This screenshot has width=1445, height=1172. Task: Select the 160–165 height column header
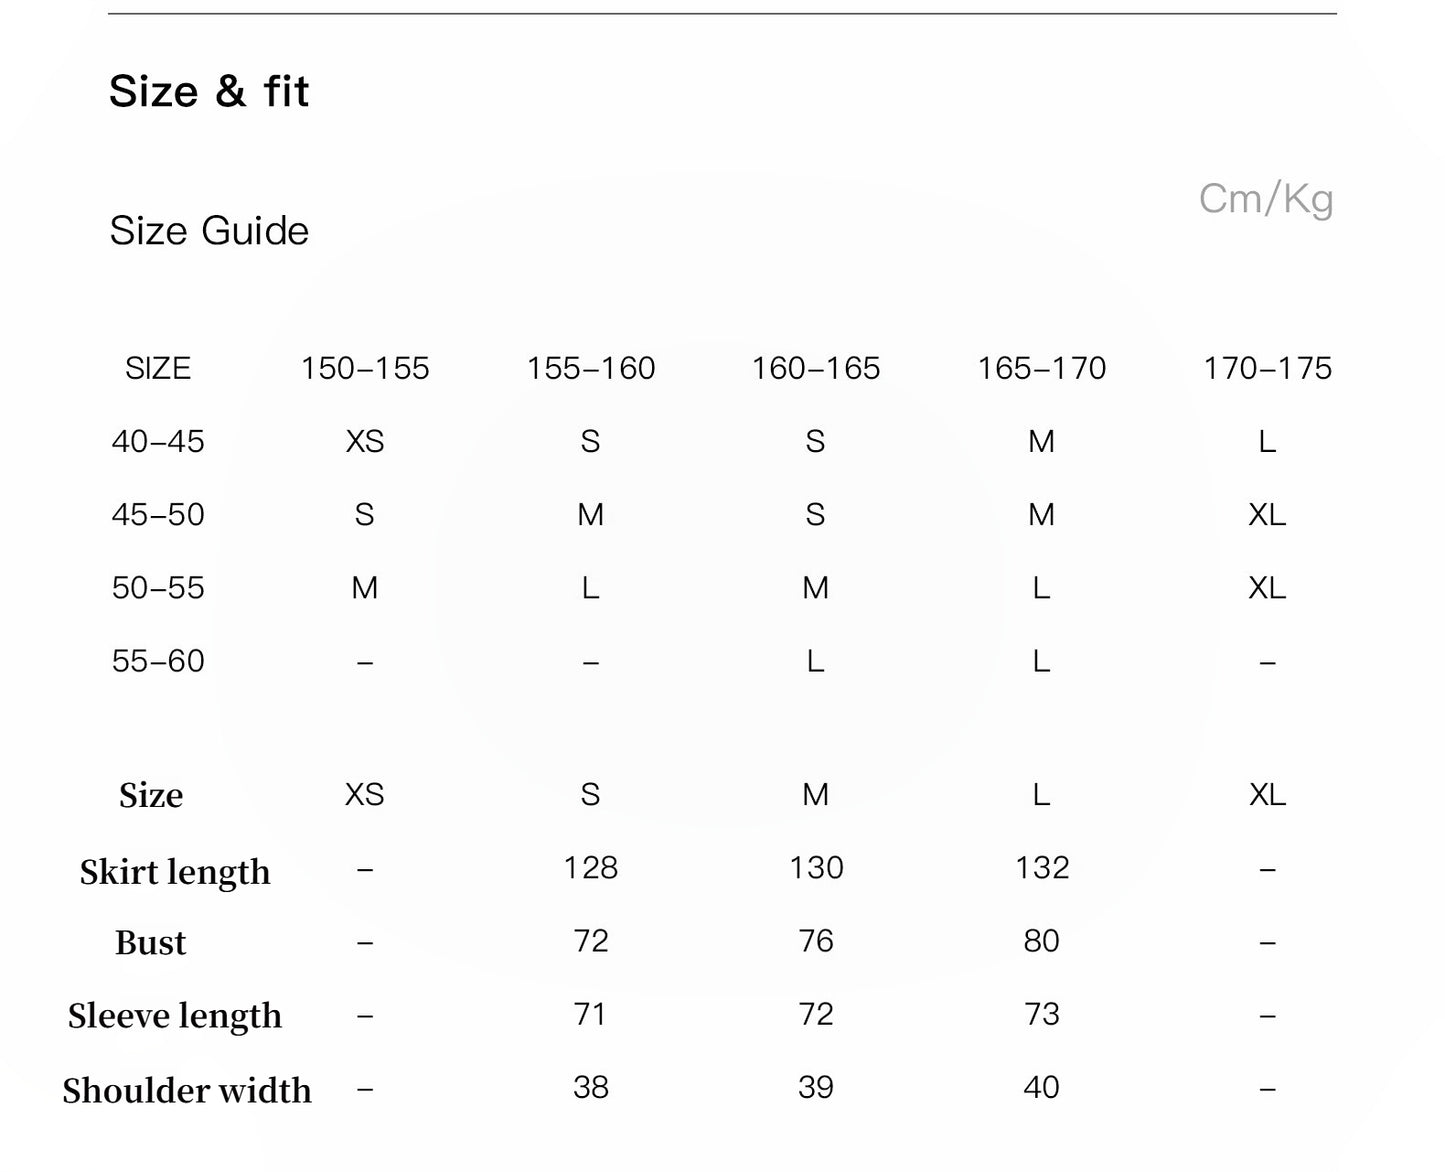click(816, 369)
